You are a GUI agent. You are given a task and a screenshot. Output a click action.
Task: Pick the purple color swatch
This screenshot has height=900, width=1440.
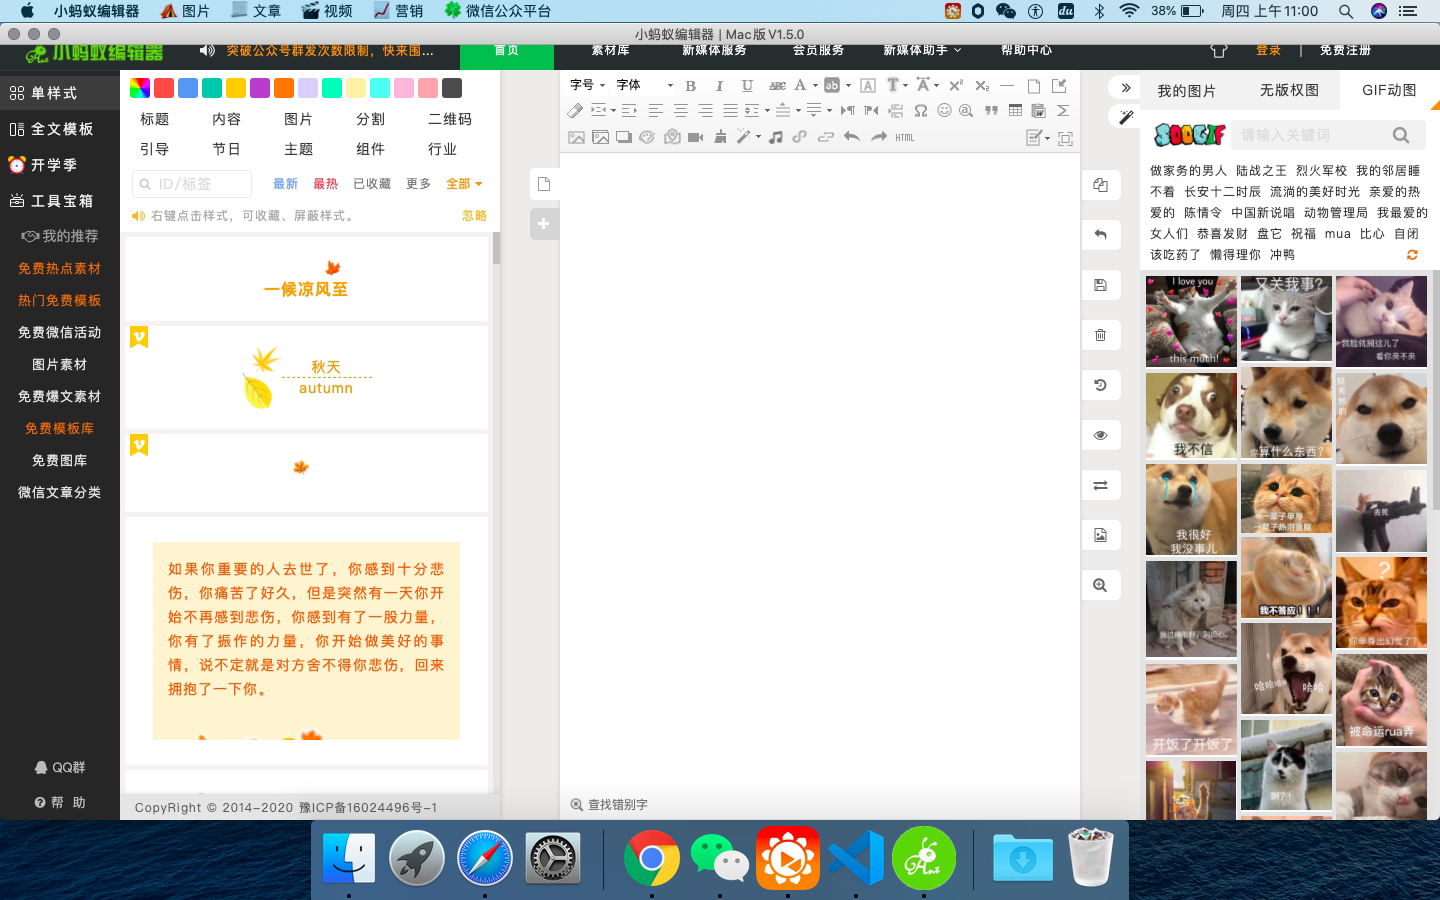pyautogui.click(x=260, y=88)
